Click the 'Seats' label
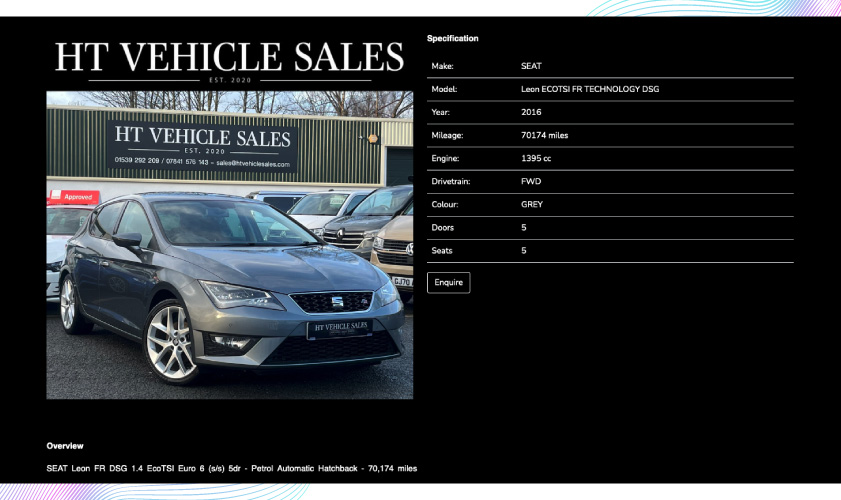 [442, 251]
